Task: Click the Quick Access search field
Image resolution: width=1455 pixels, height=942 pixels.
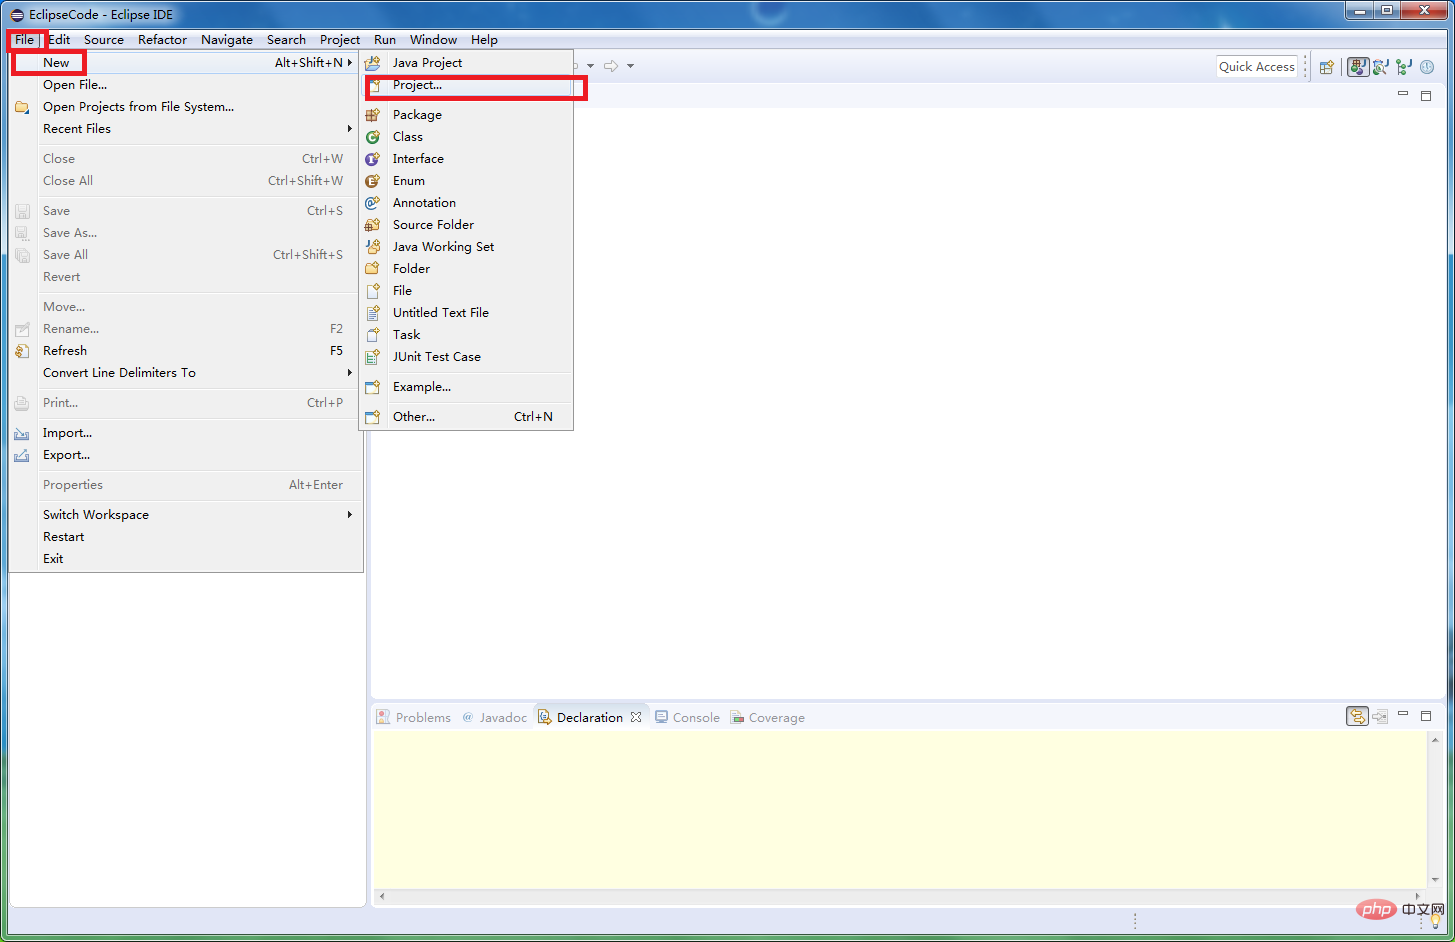Action: (x=1257, y=66)
